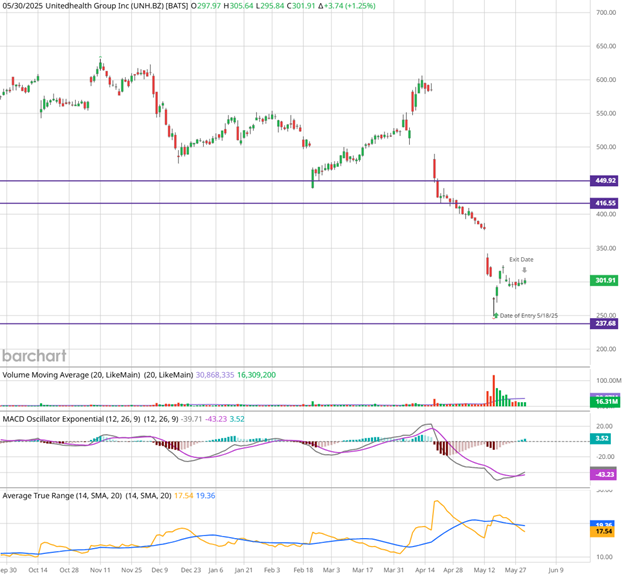Click the [BATS] exchange label
Viewport: 624px width, 577px height.
pyautogui.click(x=177, y=6)
